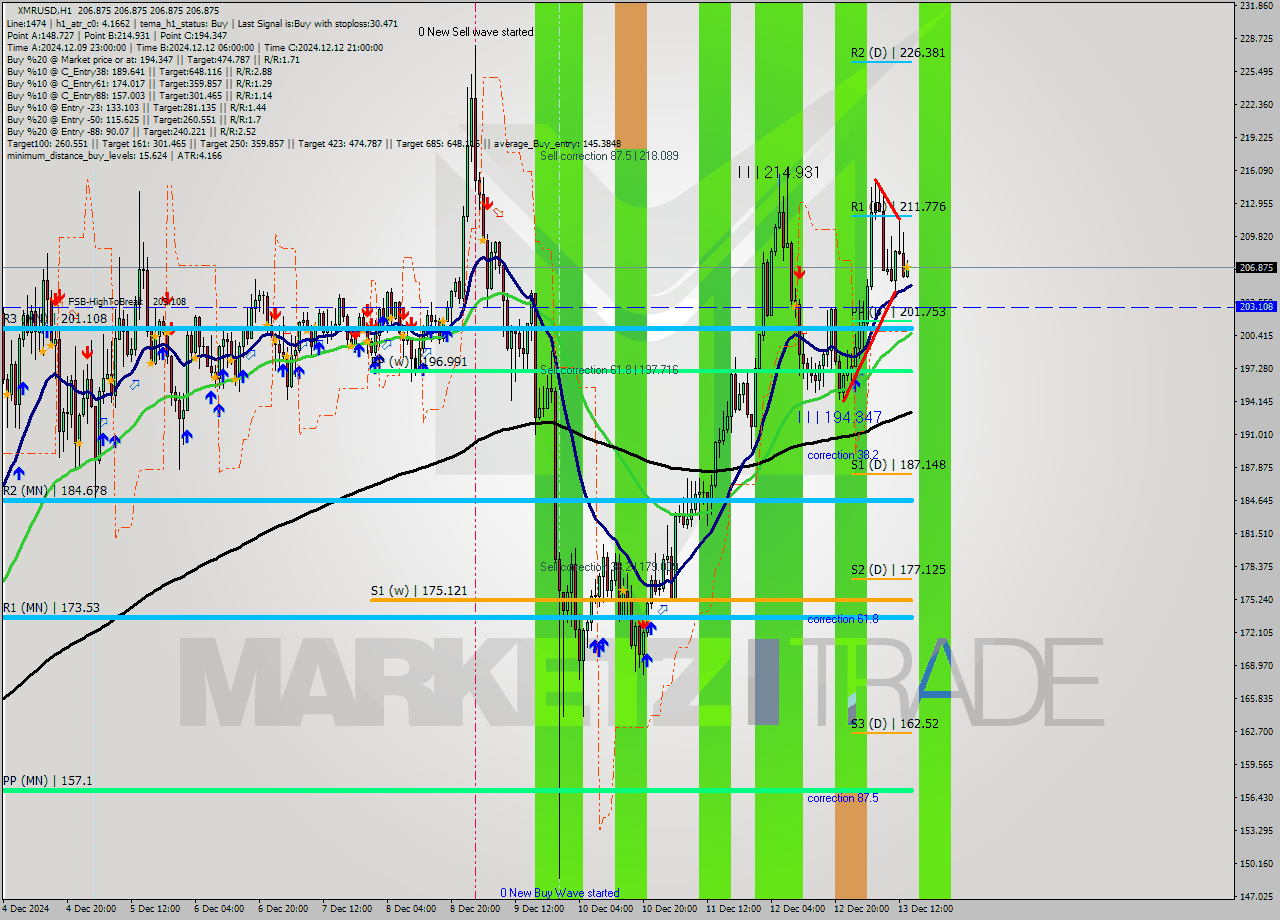Viewport: 1280px width, 920px height.
Task: Click the 'Buy %20 @ Market price' line
Action: coord(153,59)
